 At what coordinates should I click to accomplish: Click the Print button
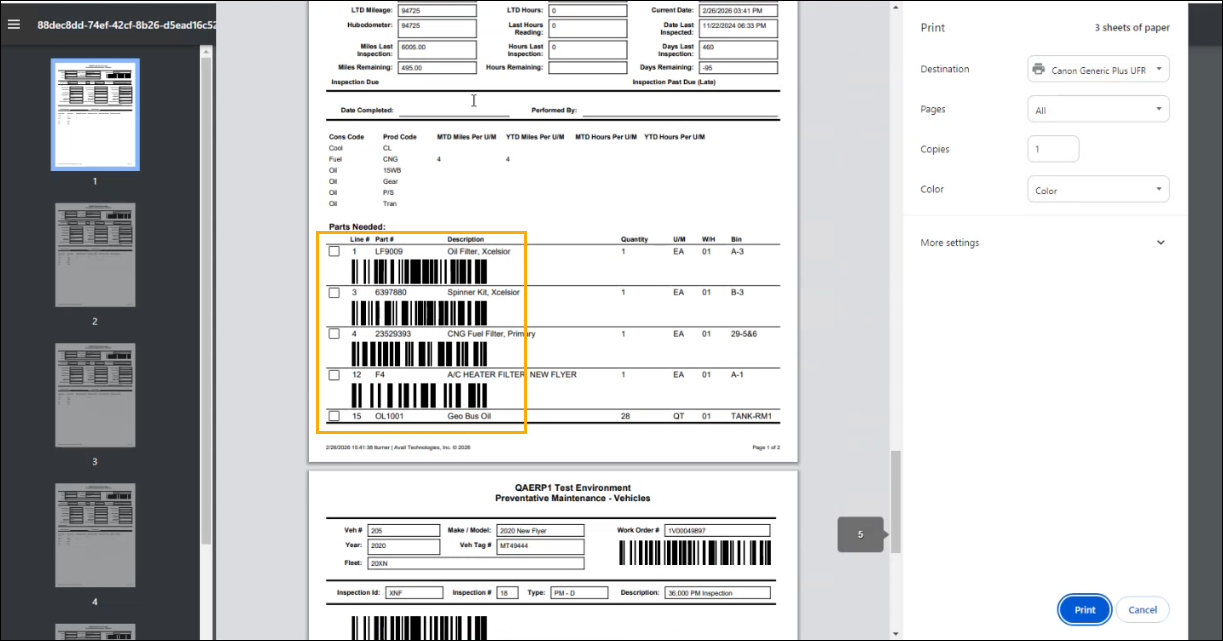[1084, 610]
